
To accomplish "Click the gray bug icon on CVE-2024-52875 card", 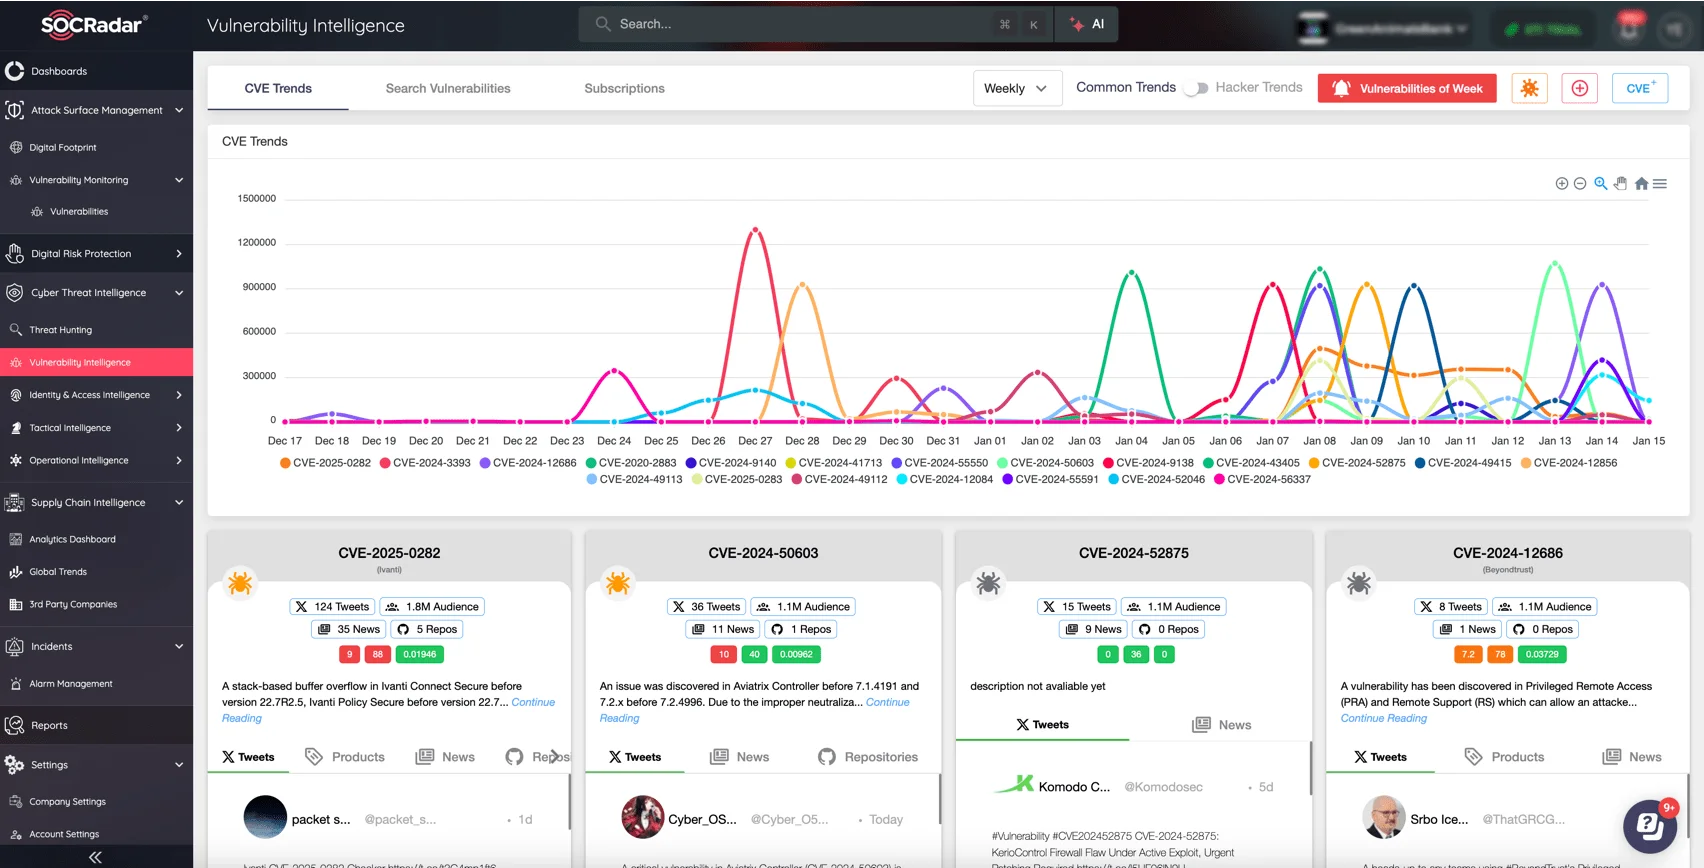I will [x=988, y=582].
